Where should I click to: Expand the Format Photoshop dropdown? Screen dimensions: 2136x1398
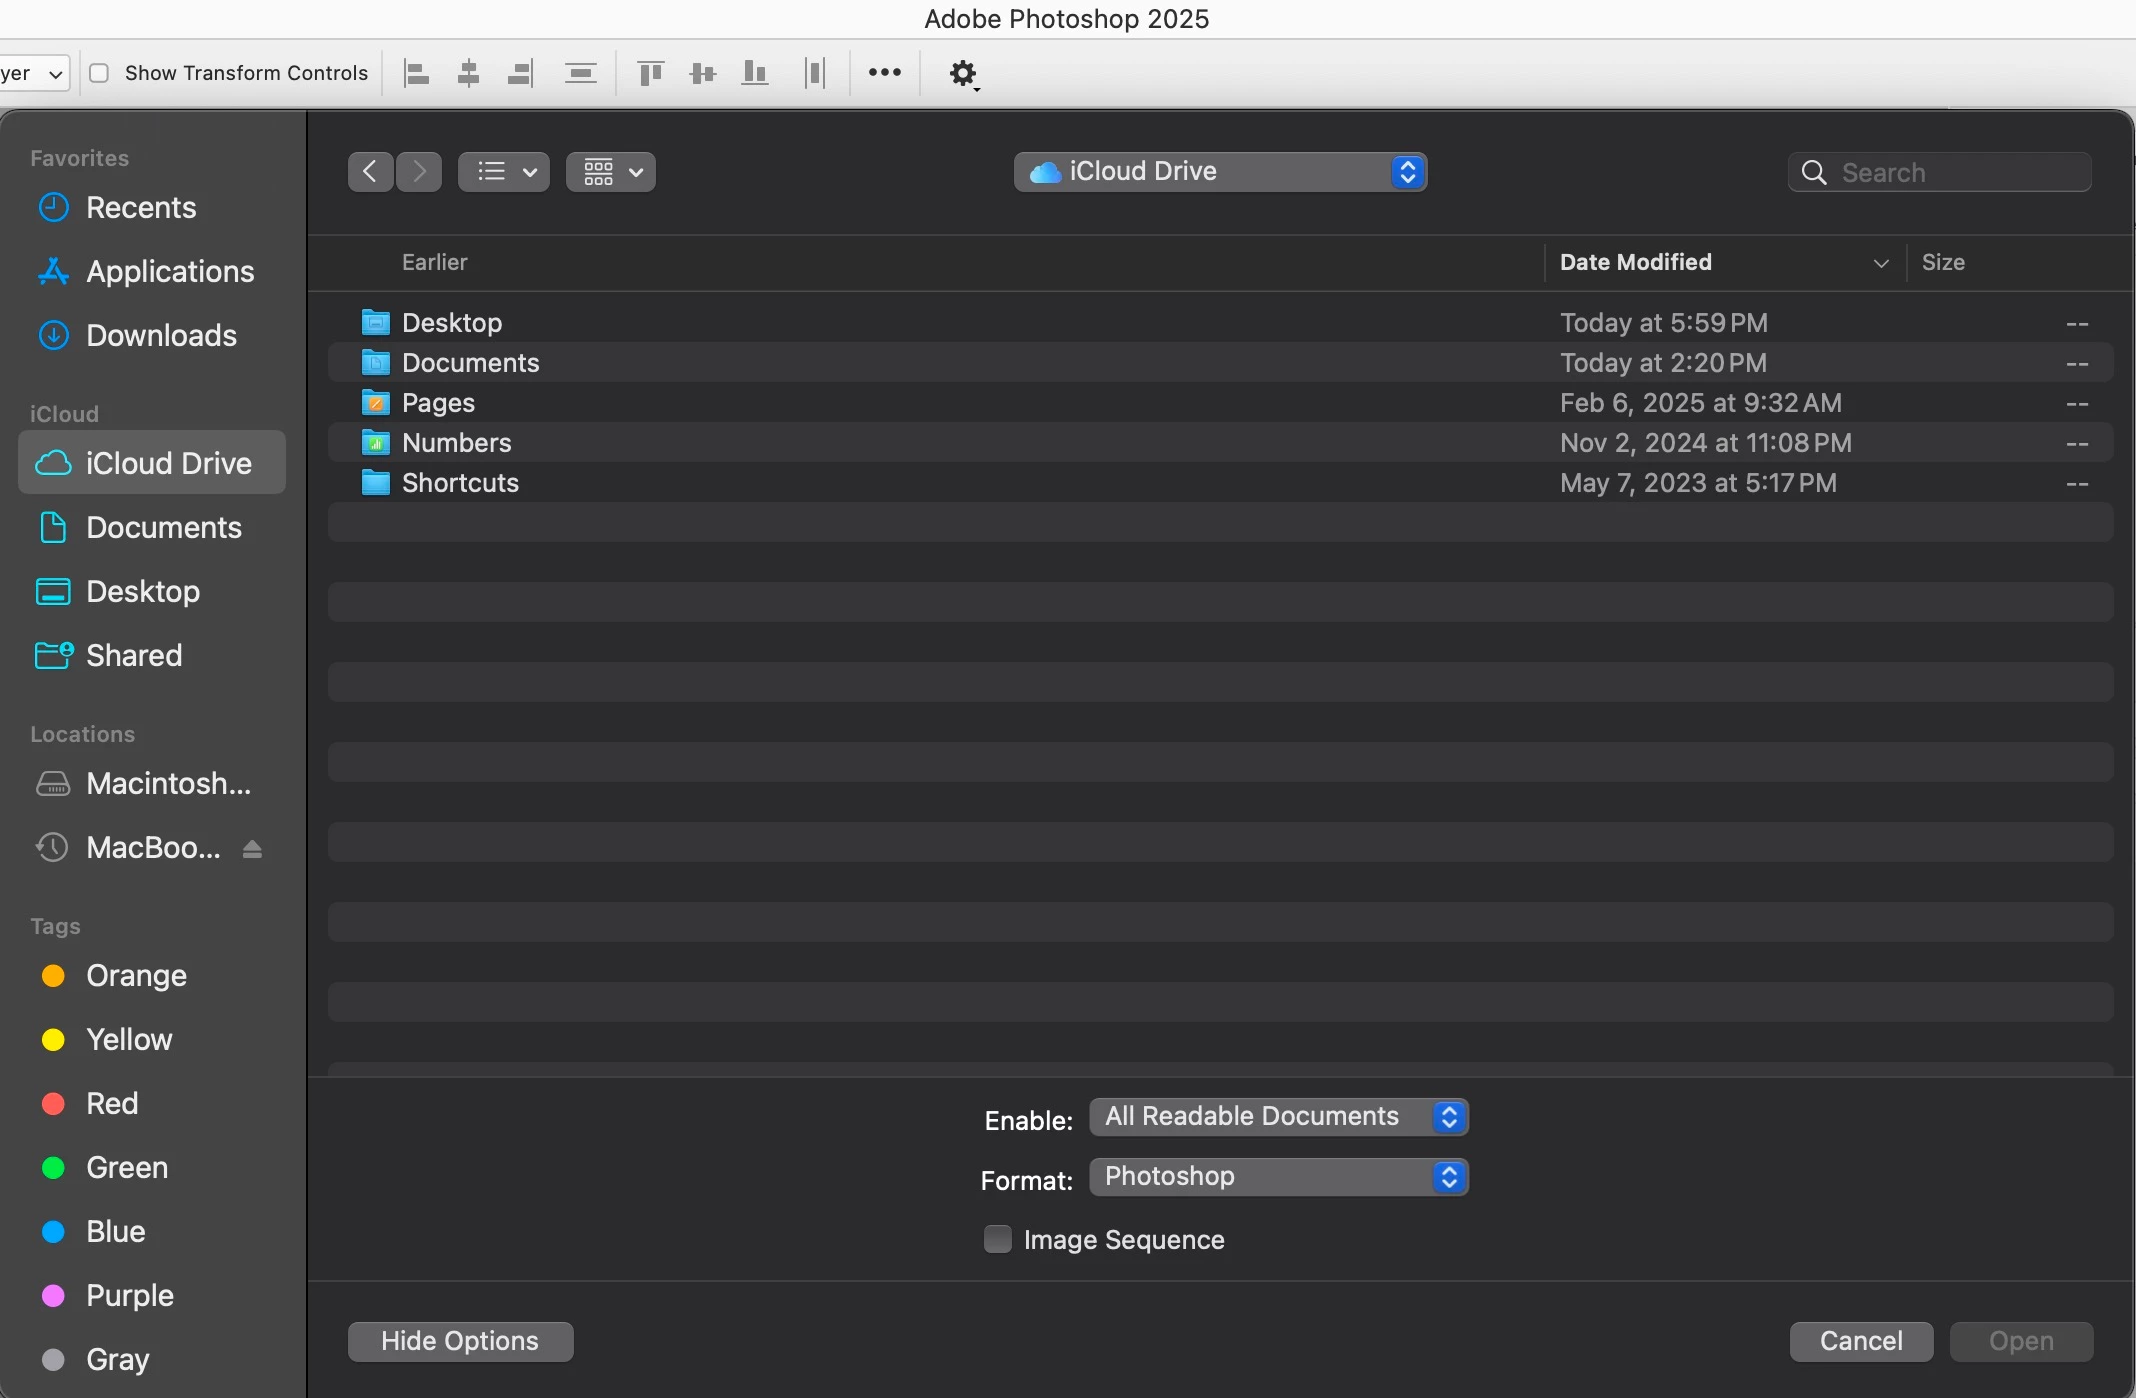[x=1278, y=1177]
